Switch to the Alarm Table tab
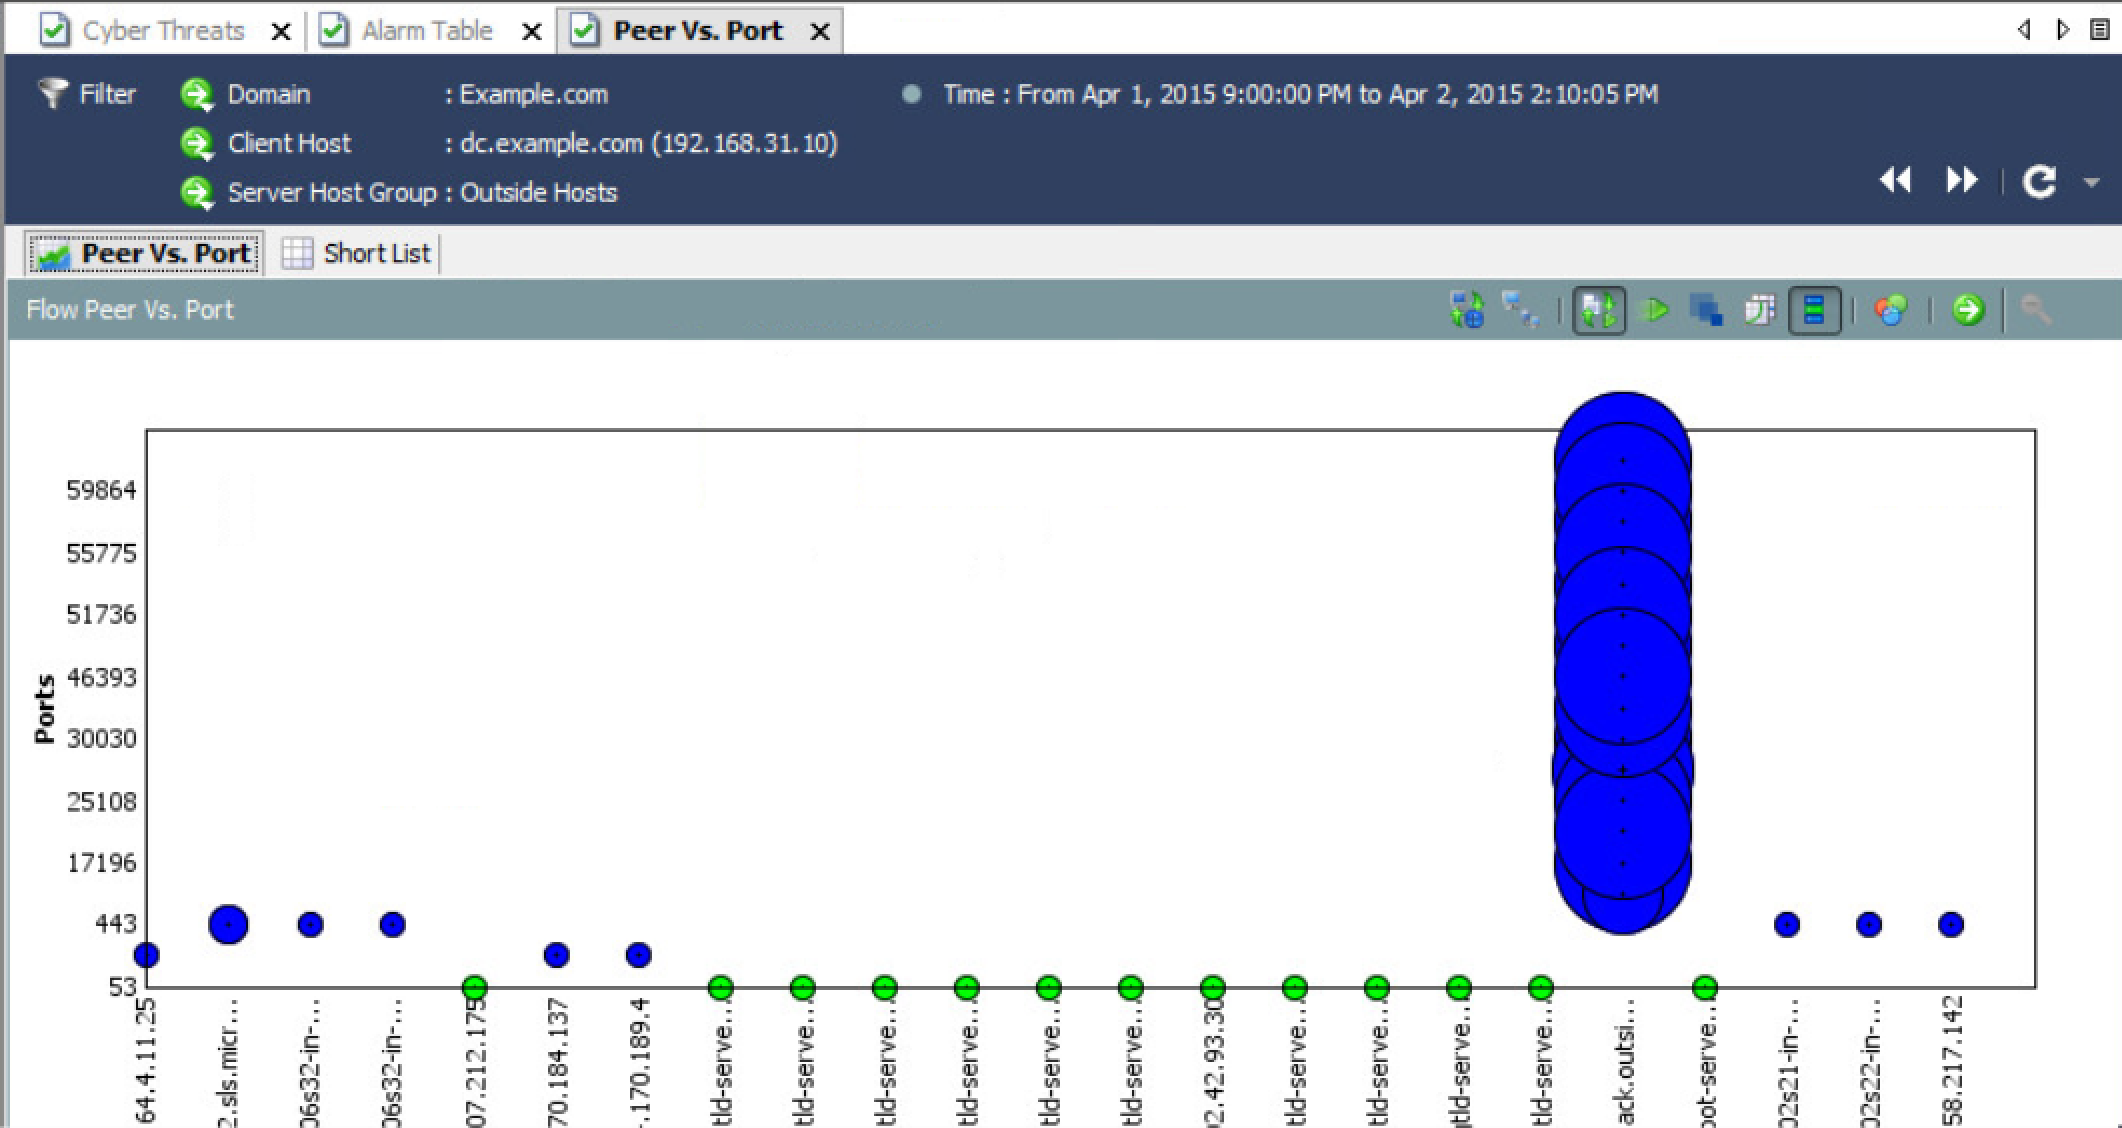This screenshot has height=1128, width=2122. pyautogui.click(x=426, y=31)
